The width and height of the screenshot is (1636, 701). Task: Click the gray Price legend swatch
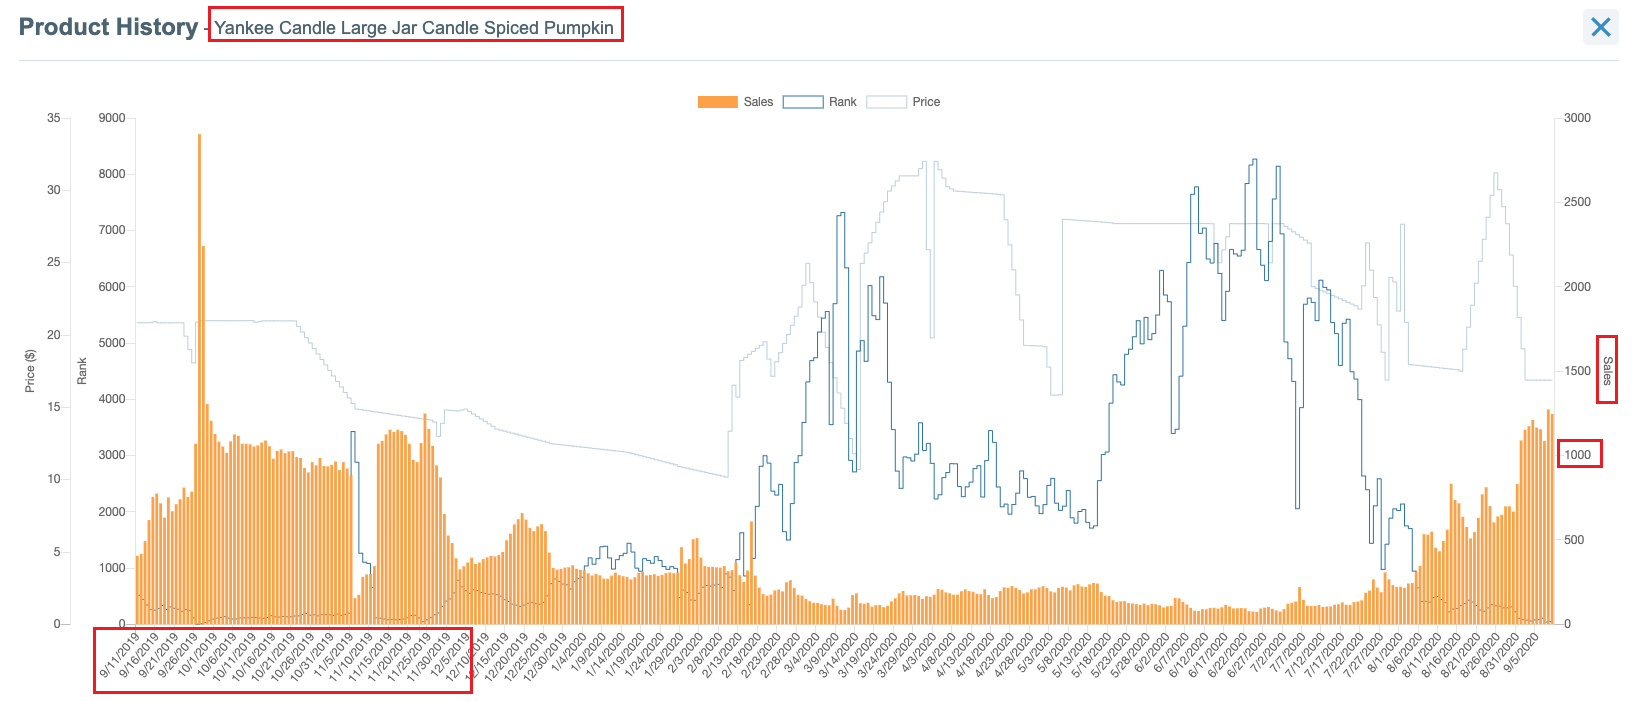point(886,102)
